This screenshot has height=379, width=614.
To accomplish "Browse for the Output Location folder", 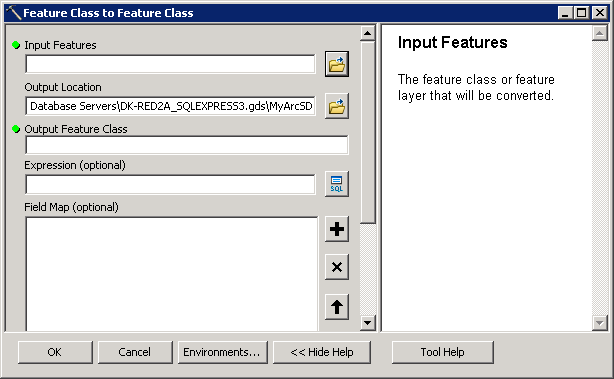I will [x=337, y=106].
